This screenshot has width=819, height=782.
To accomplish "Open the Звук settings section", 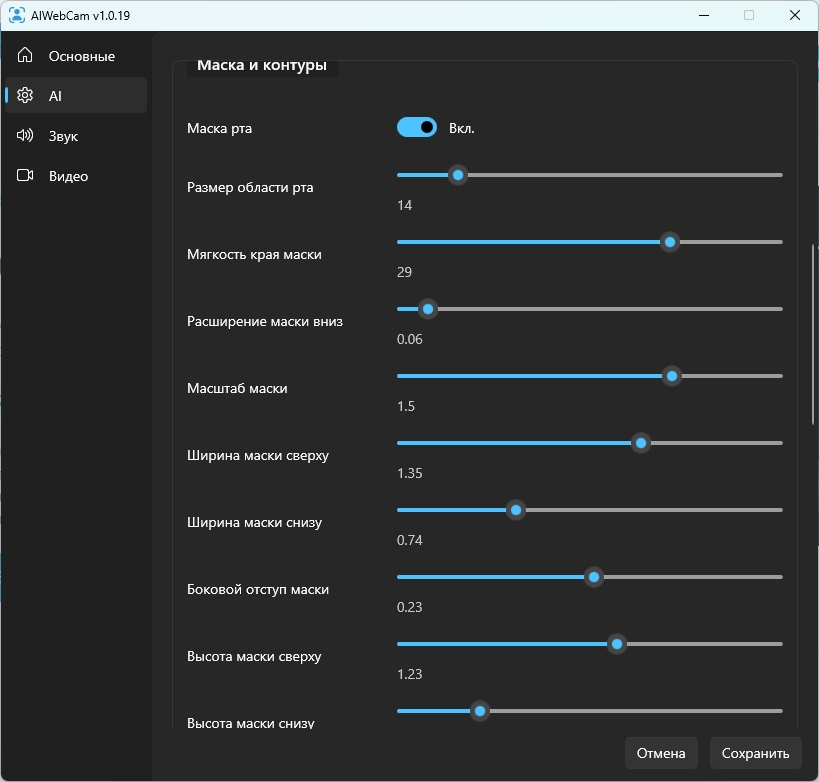I will 76,135.
